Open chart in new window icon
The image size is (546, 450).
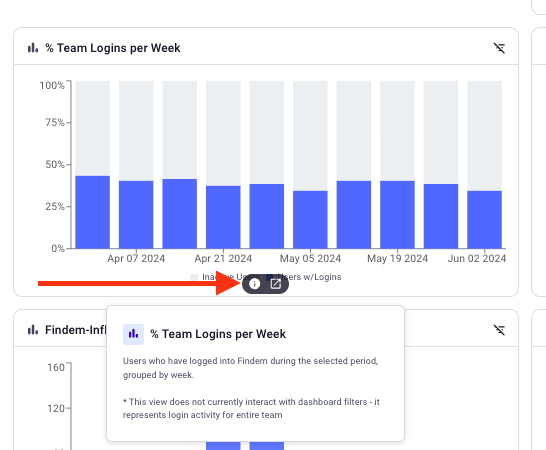tap(276, 284)
